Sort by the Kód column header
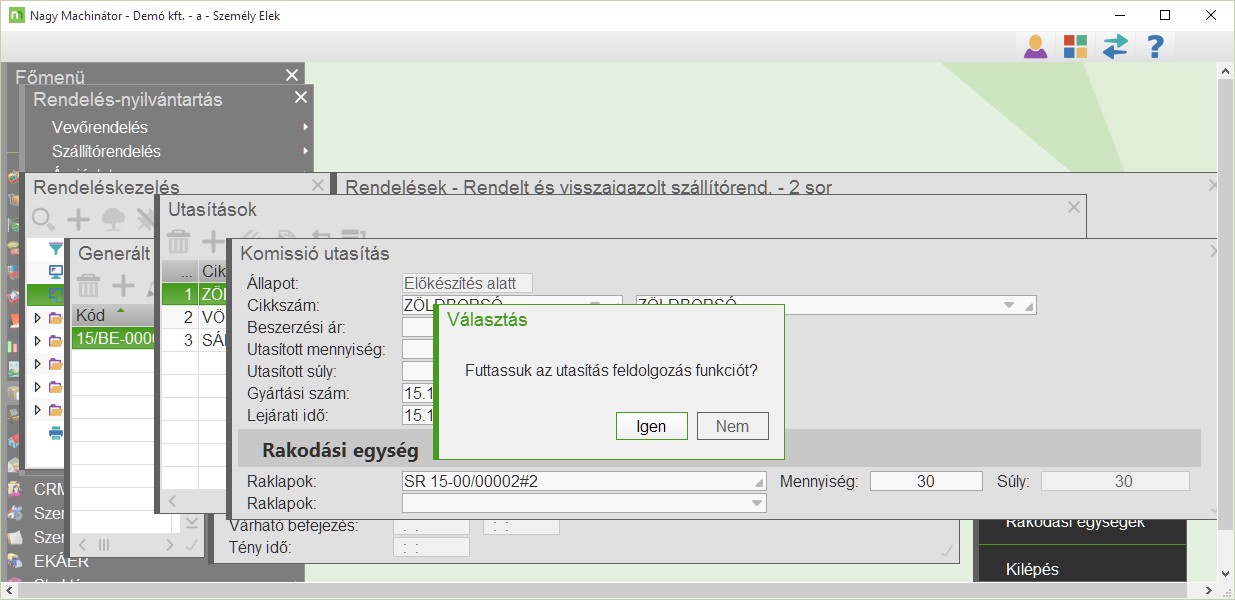This screenshot has height=600, width=1235. click(114, 315)
